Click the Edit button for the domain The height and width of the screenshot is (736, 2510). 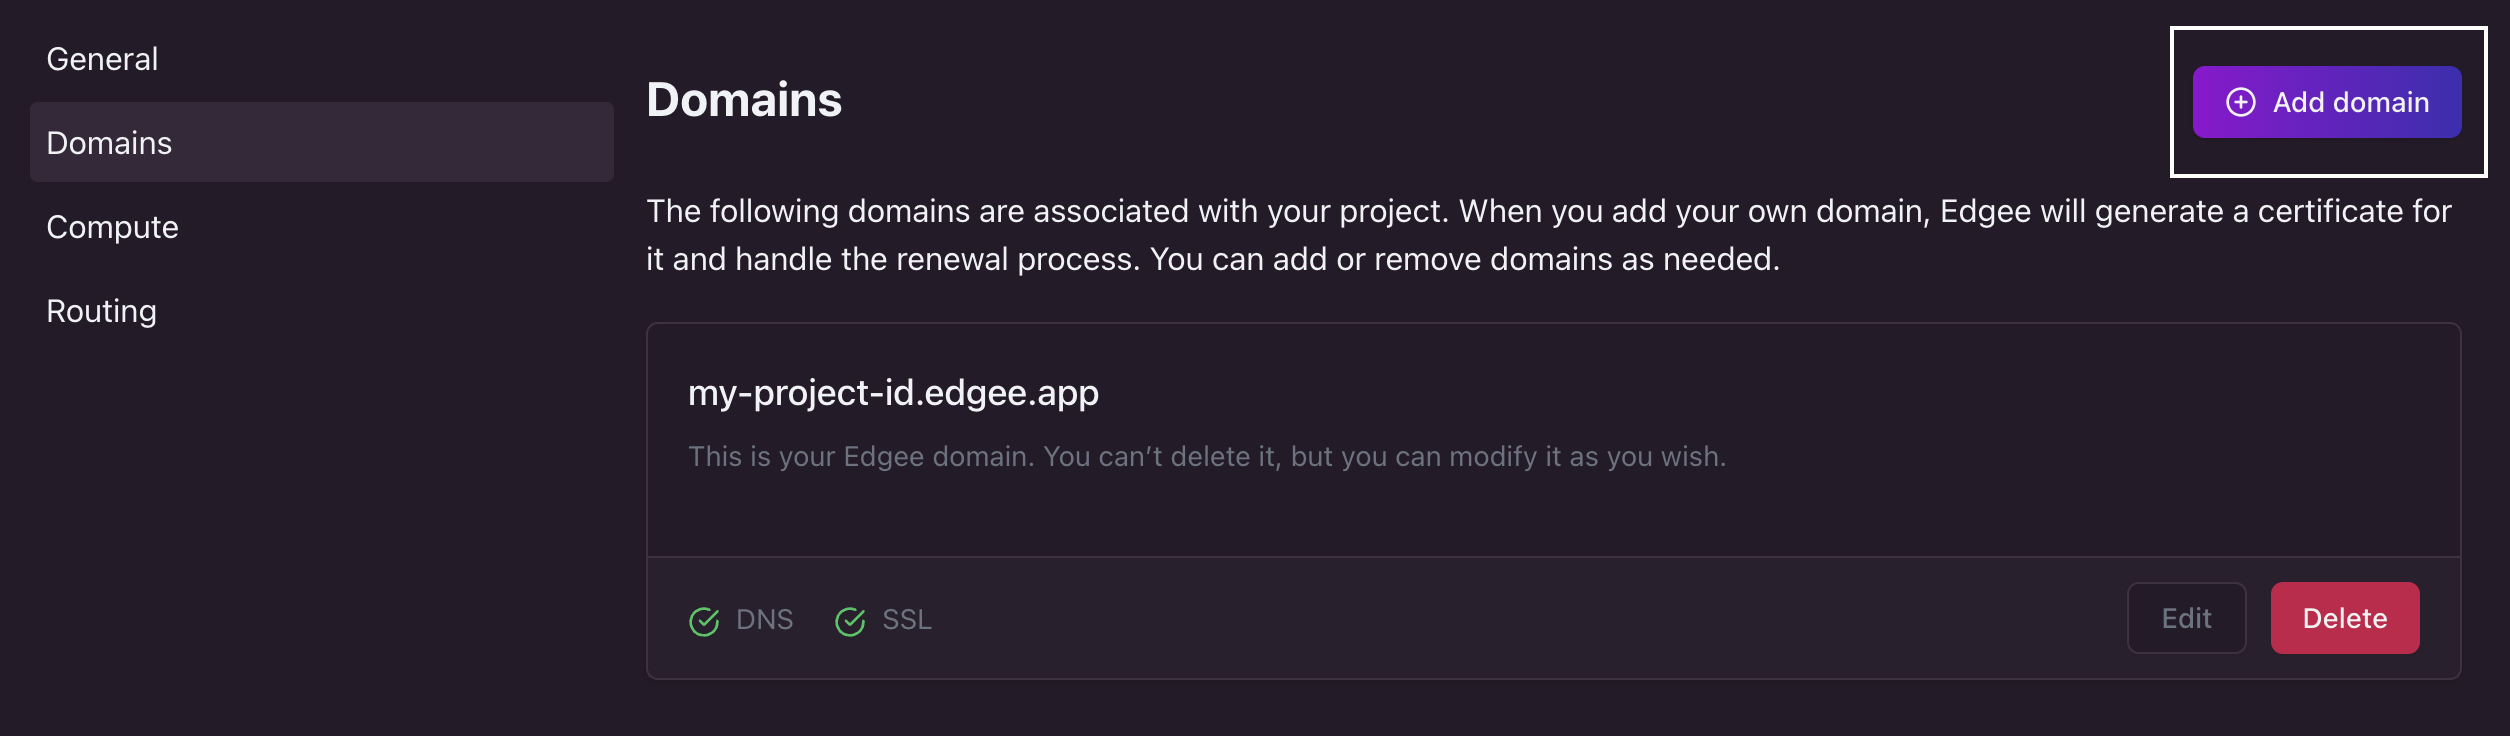(x=2186, y=618)
